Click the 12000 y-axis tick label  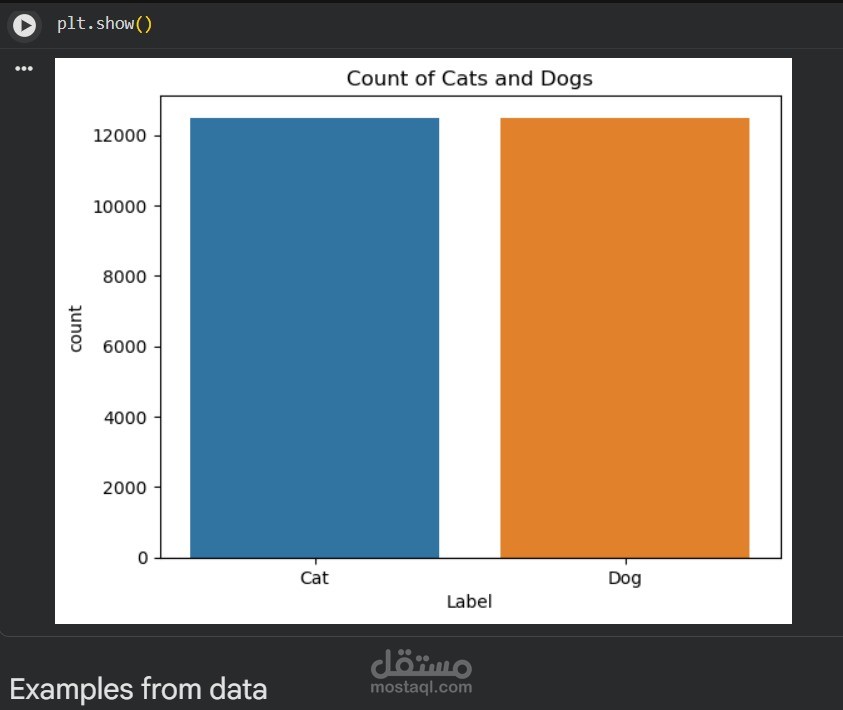[x=123, y=136]
